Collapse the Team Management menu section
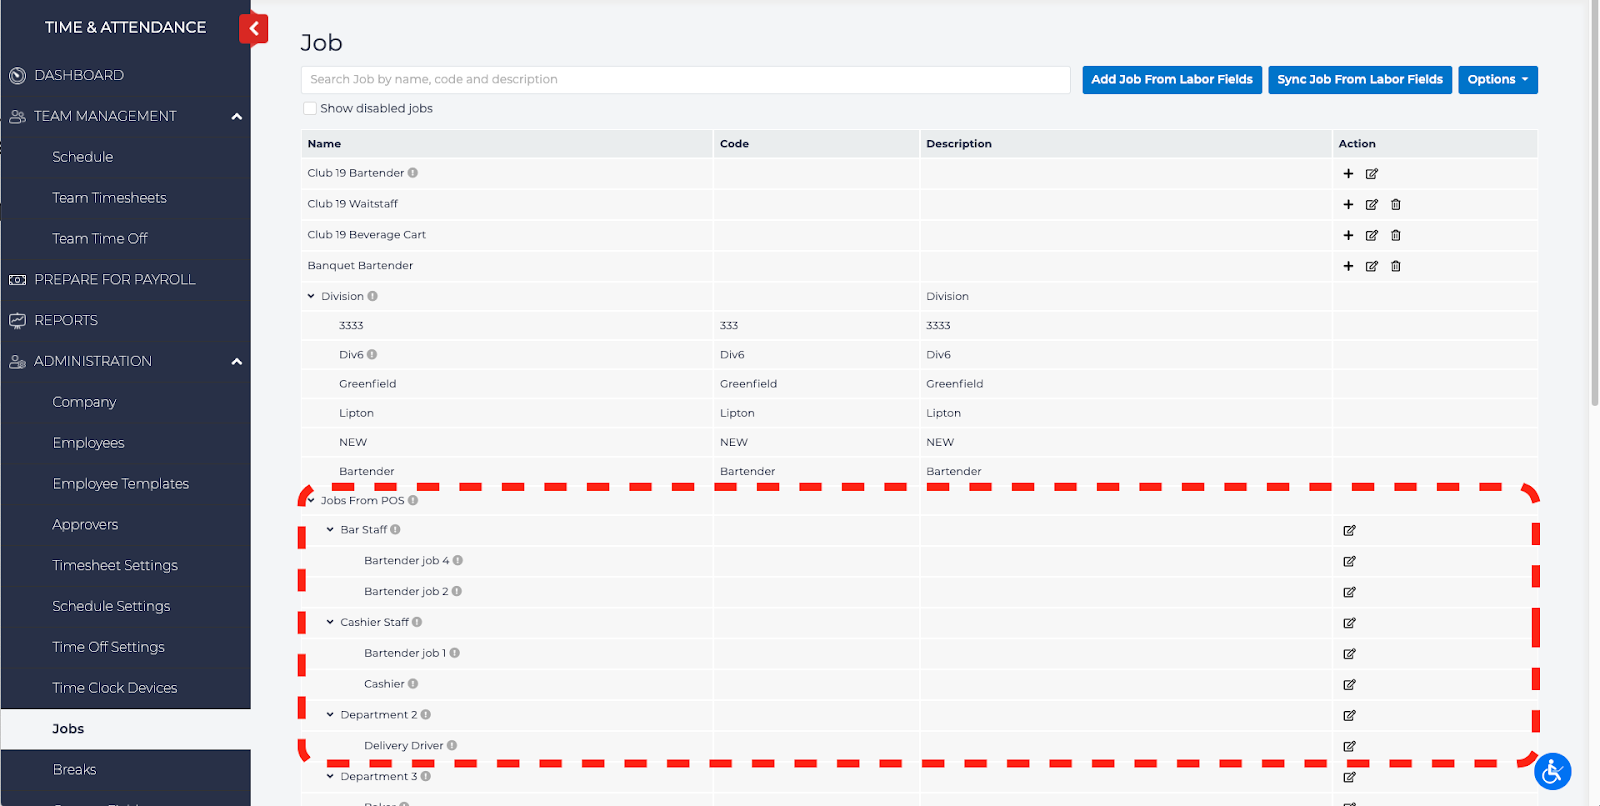 click(x=237, y=117)
